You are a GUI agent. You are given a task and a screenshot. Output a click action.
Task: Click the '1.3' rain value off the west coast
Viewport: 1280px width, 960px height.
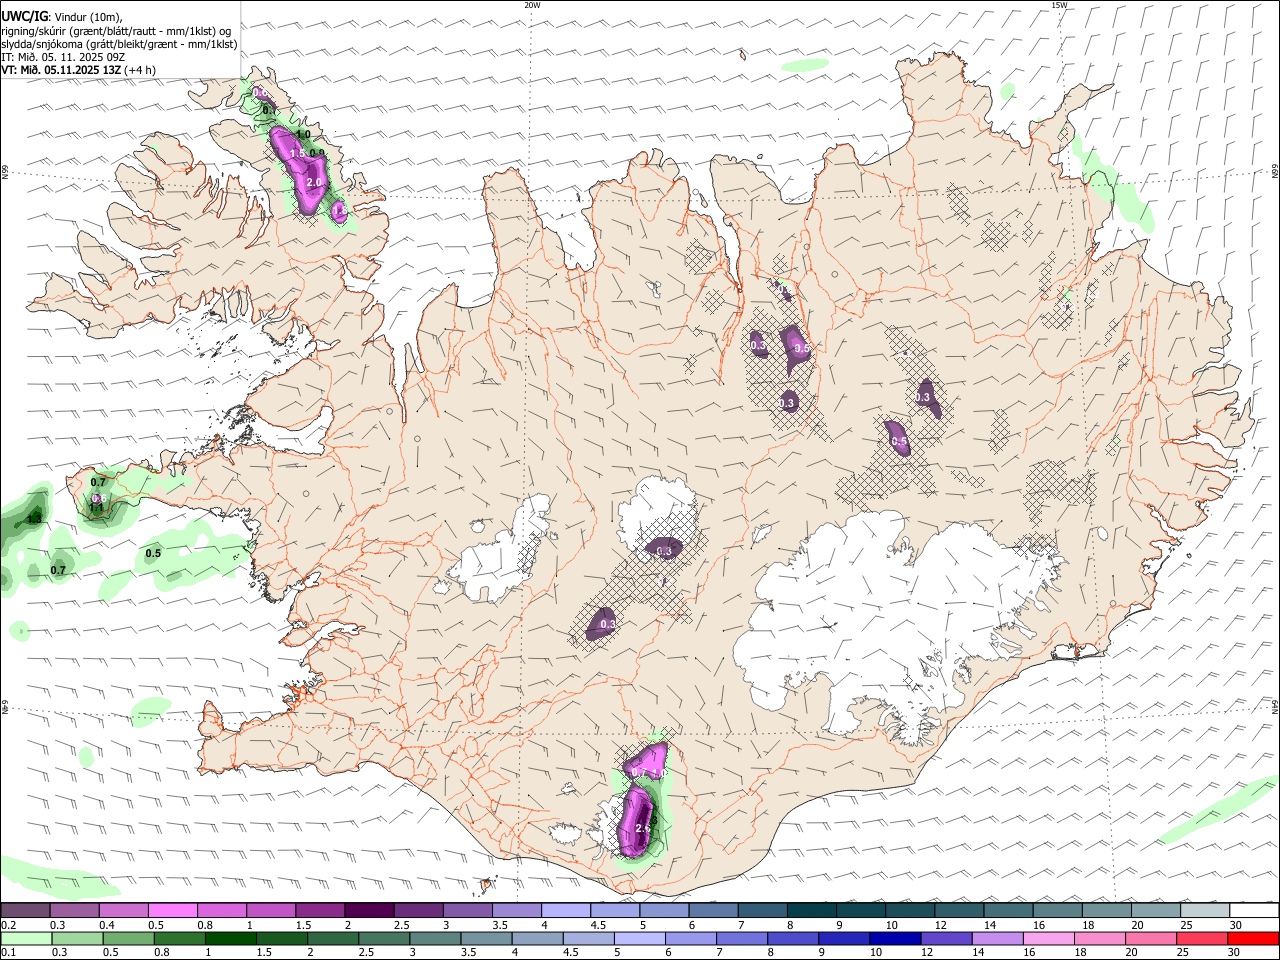pos(34,519)
